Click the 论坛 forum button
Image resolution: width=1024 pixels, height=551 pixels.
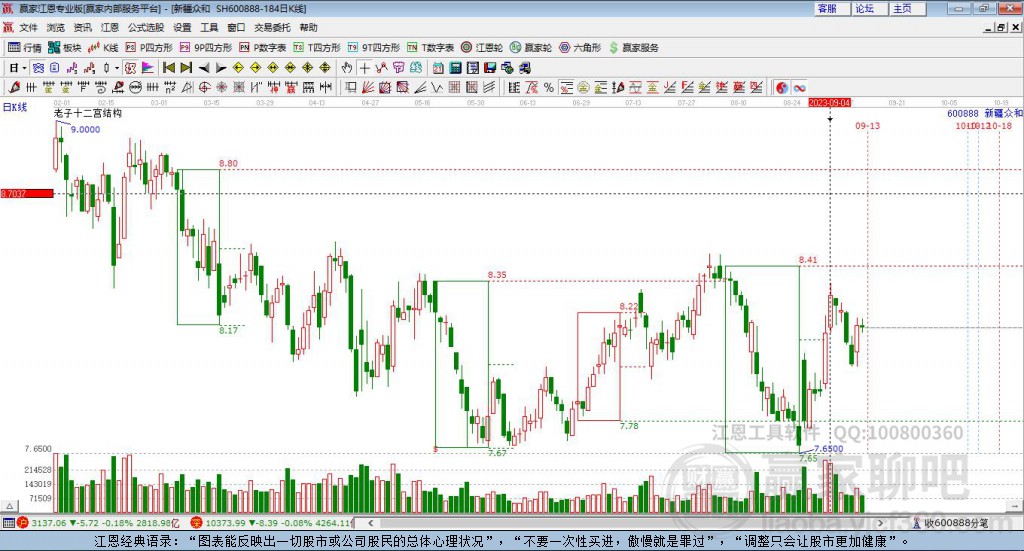(869, 8)
